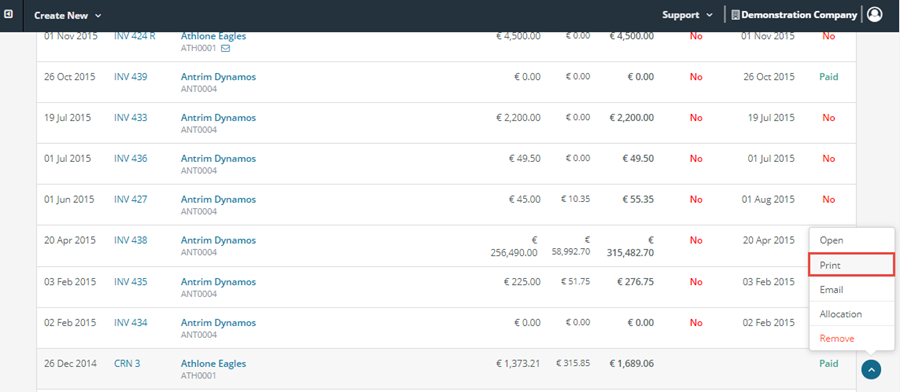900x392 pixels.
Task: Expand the Create New dropdown
Action: (67, 15)
